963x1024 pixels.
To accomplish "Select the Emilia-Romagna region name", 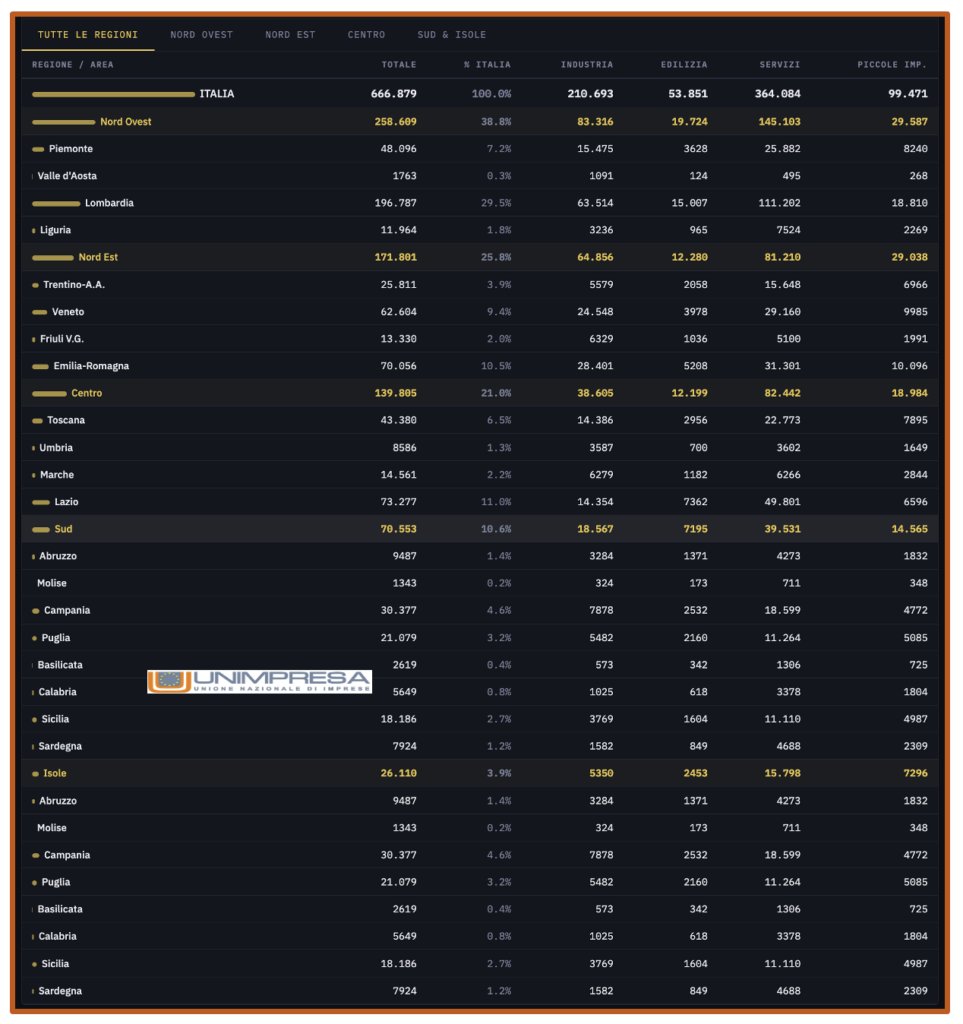I will pos(91,366).
